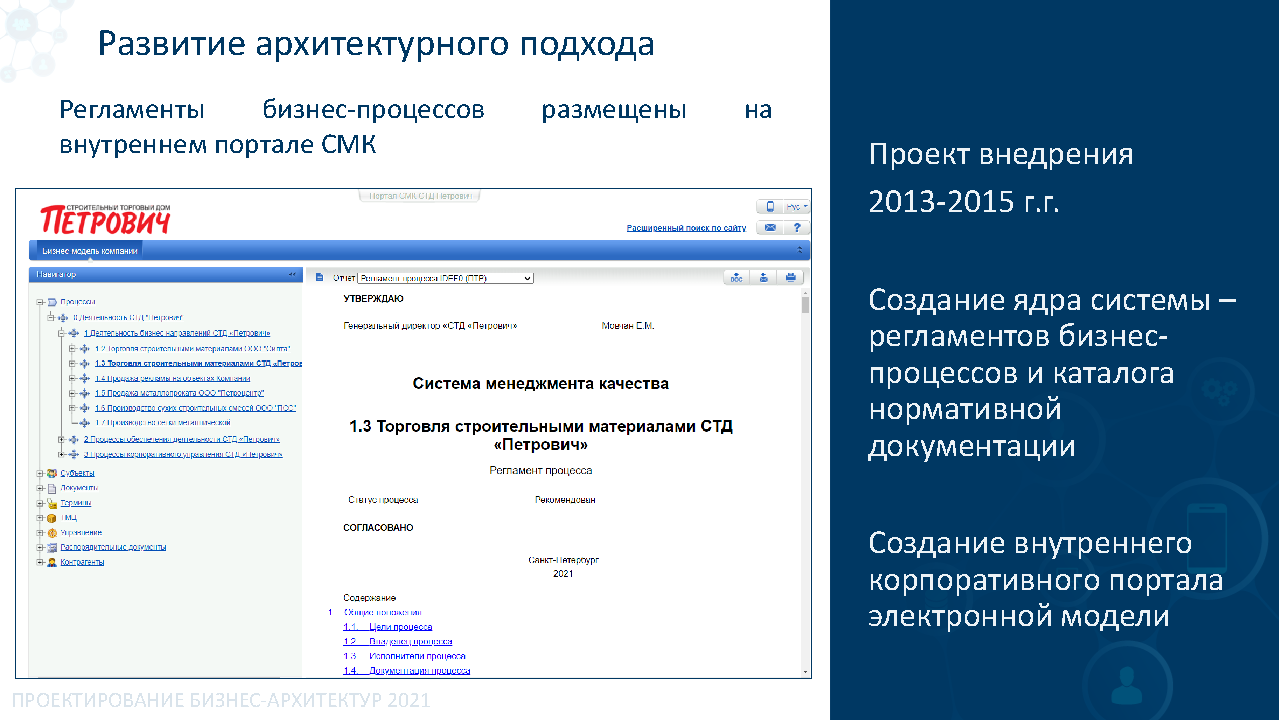Select the Бизнес модель компании tab
Screen dimensions: 1279x720
pos(89,251)
